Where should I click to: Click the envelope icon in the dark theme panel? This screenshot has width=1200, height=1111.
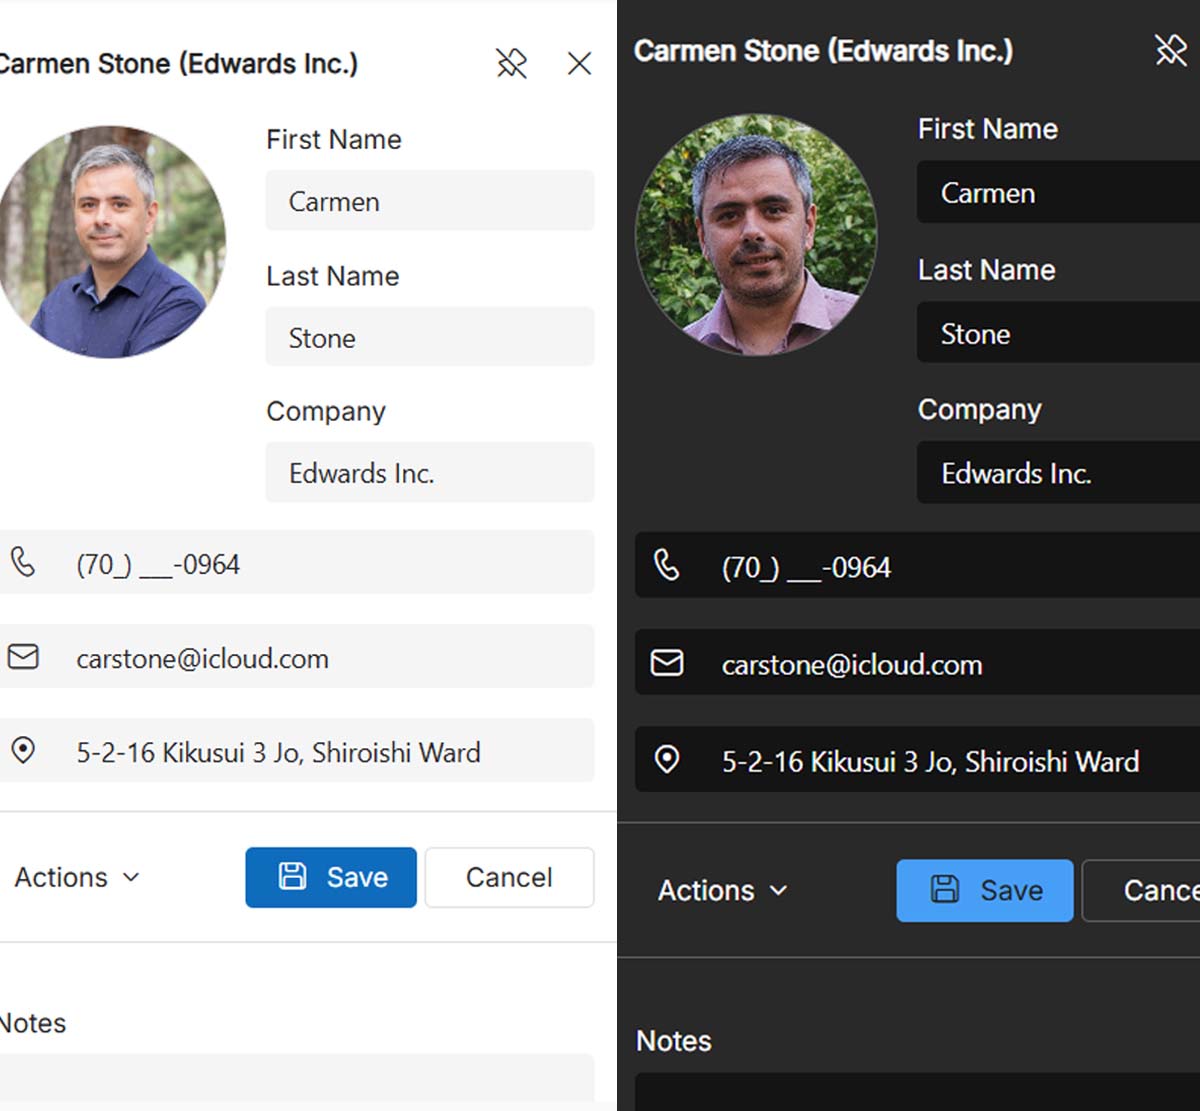coord(670,663)
